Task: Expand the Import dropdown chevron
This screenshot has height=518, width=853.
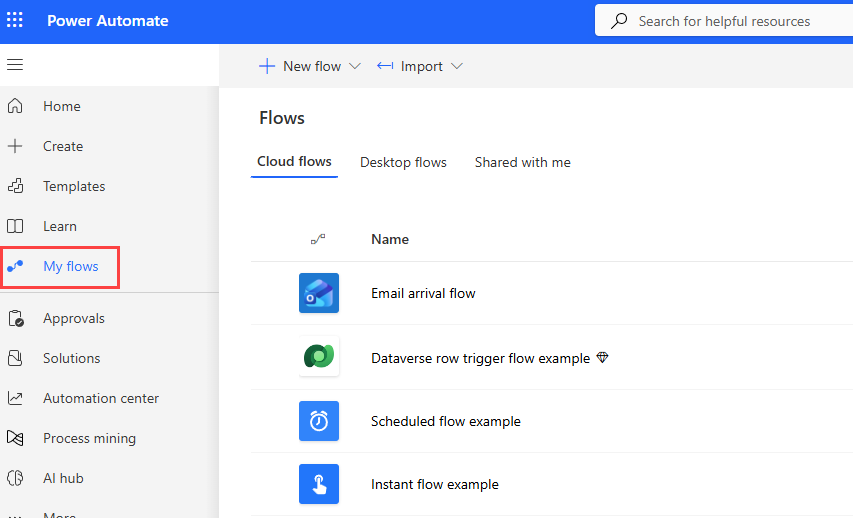Action: coord(457,66)
